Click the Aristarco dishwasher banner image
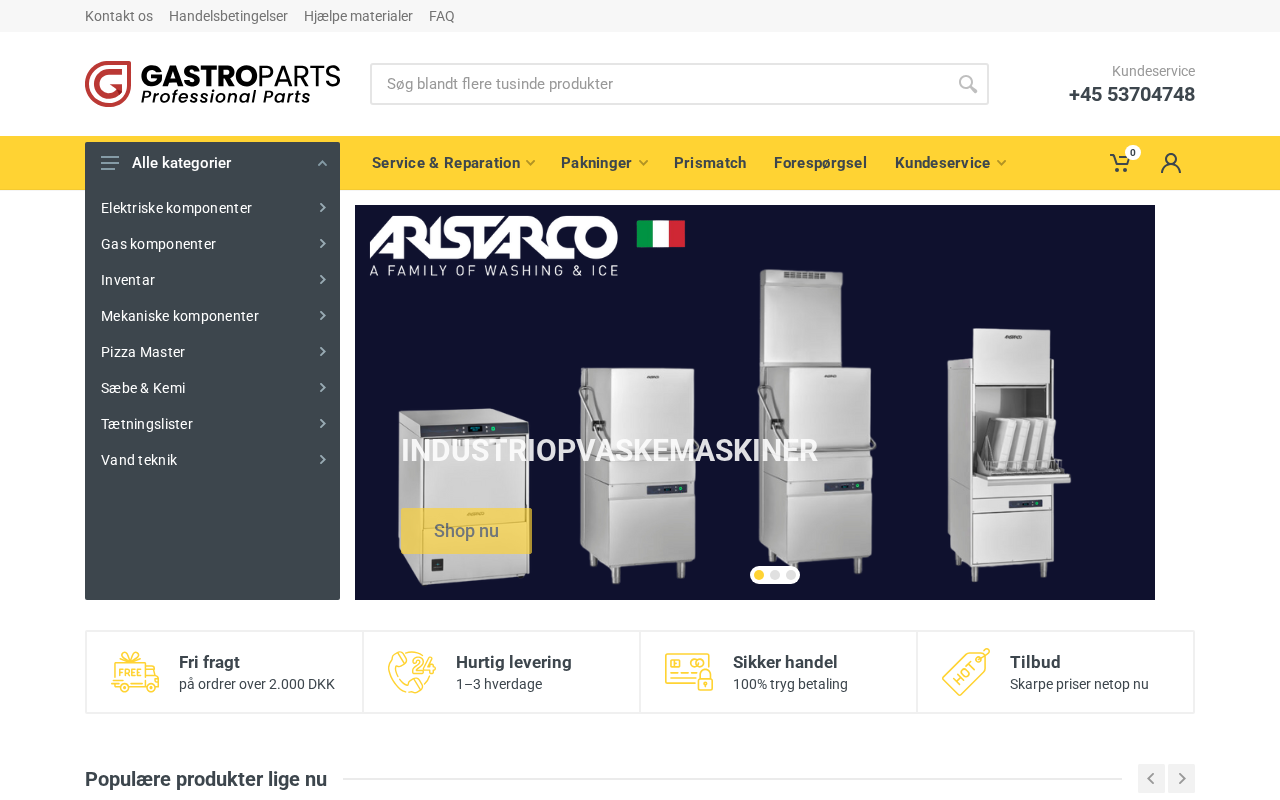 pyautogui.click(x=755, y=402)
